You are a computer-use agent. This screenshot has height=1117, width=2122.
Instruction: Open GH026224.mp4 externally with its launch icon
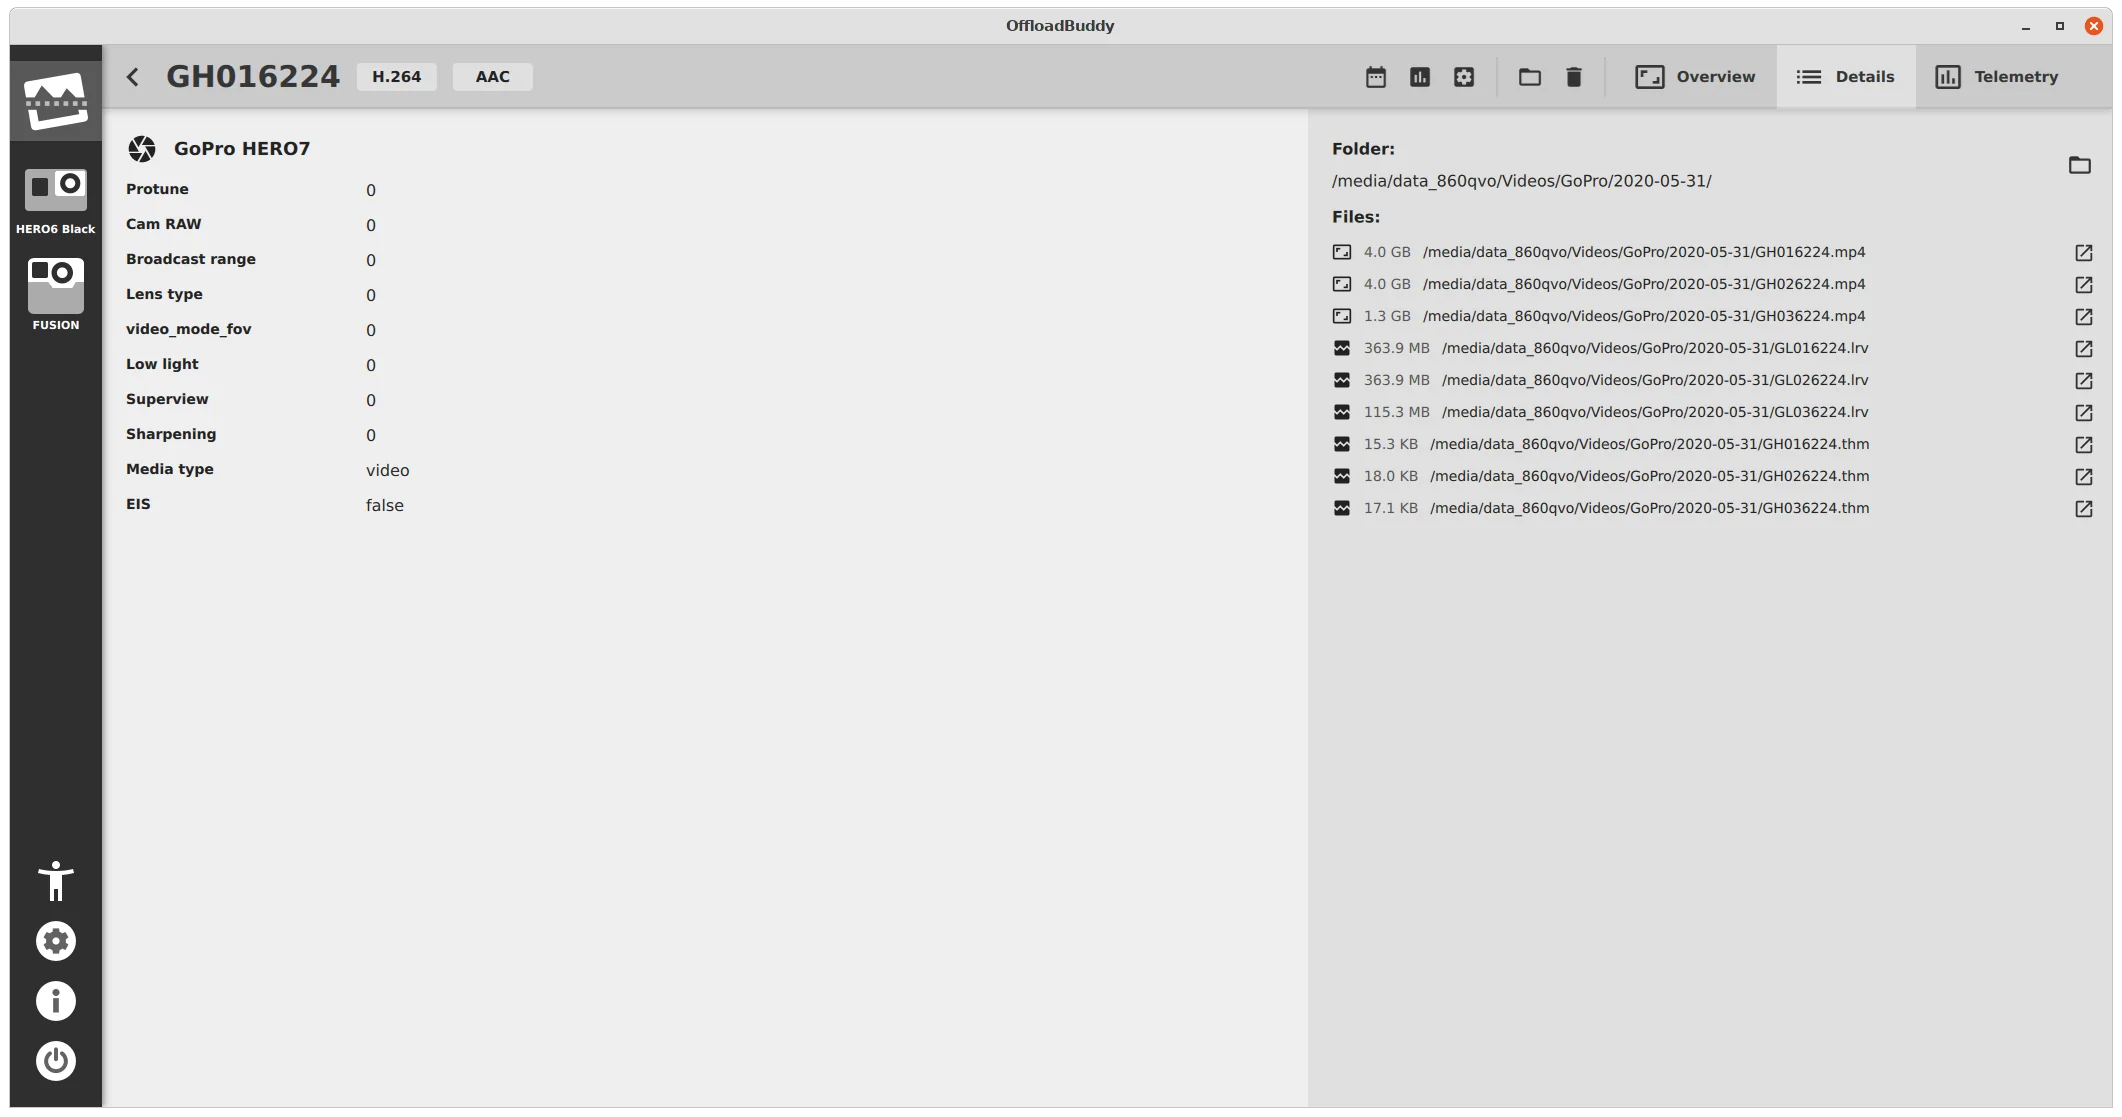tap(2084, 285)
